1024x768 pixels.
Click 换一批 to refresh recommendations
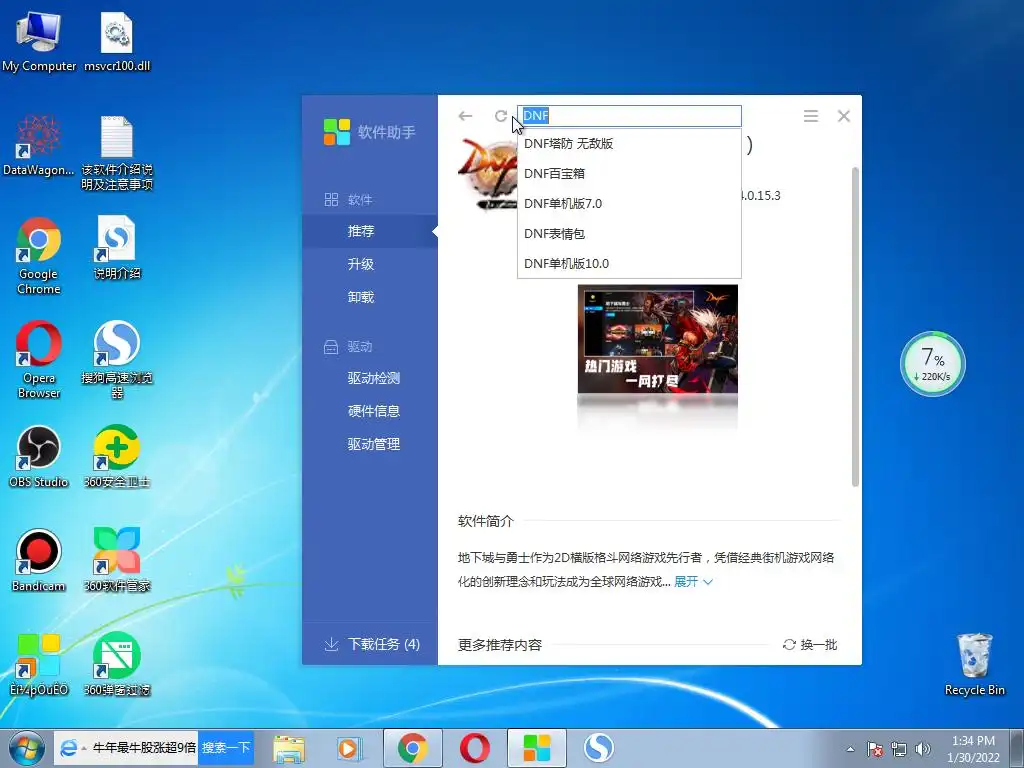click(x=810, y=645)
